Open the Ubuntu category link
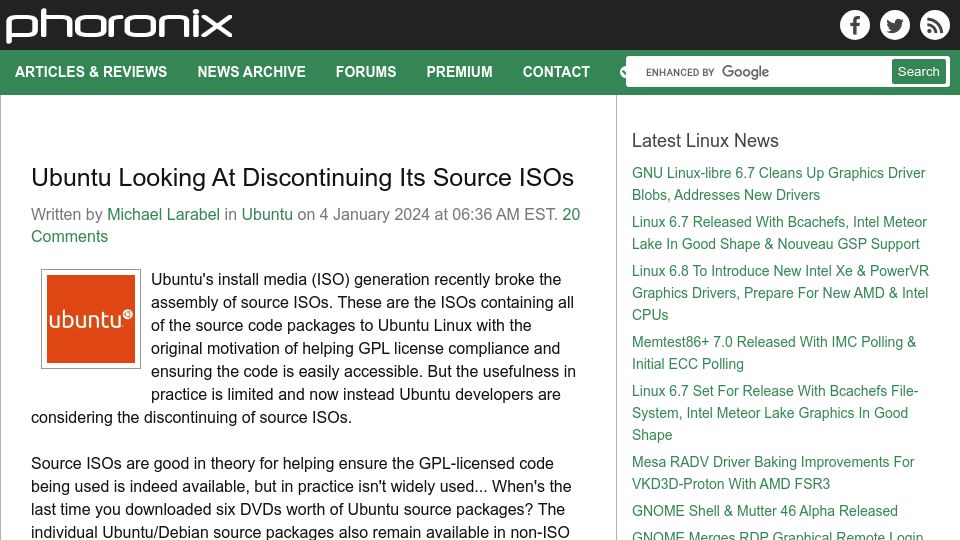This screenshot has width=960, height=540. click(267, 214)
